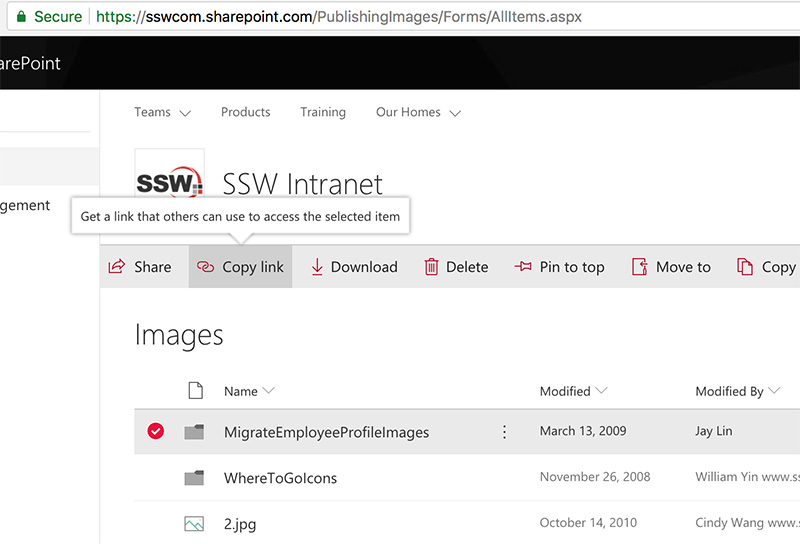Click the browser address bar URL

pos(340,17)
